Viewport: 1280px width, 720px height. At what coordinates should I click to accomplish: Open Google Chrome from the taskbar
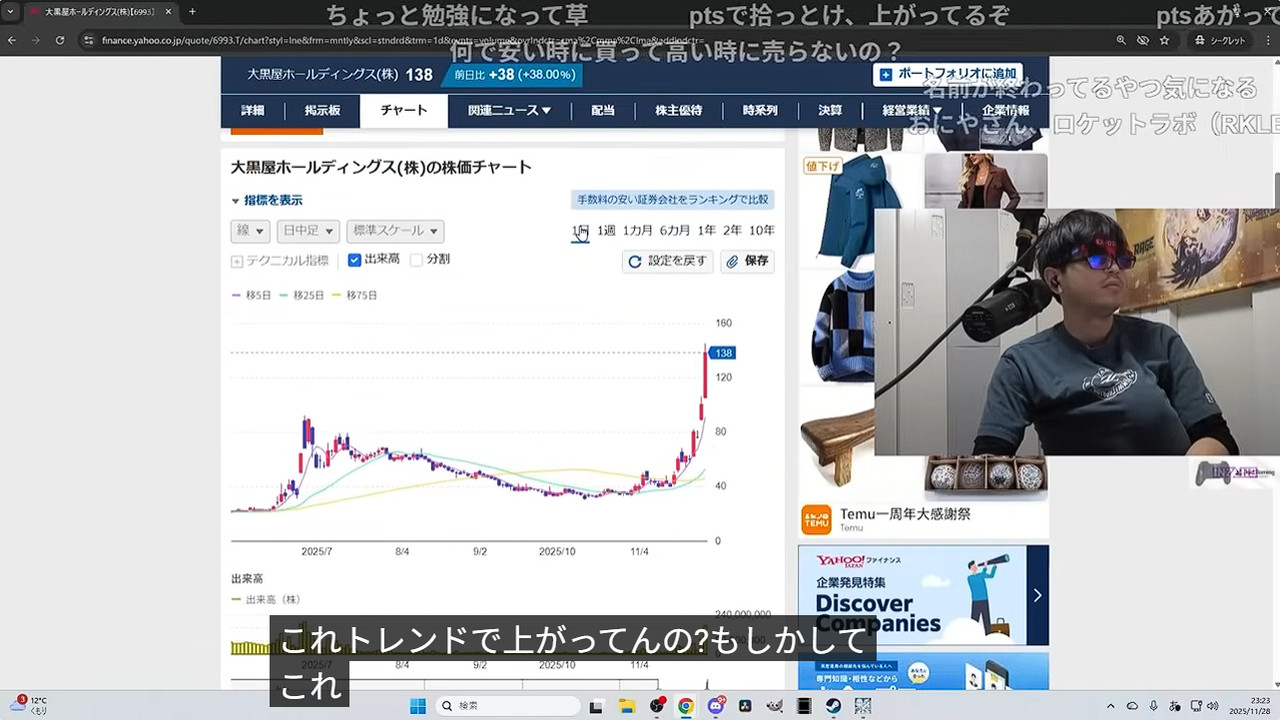[x=686, y=706]
